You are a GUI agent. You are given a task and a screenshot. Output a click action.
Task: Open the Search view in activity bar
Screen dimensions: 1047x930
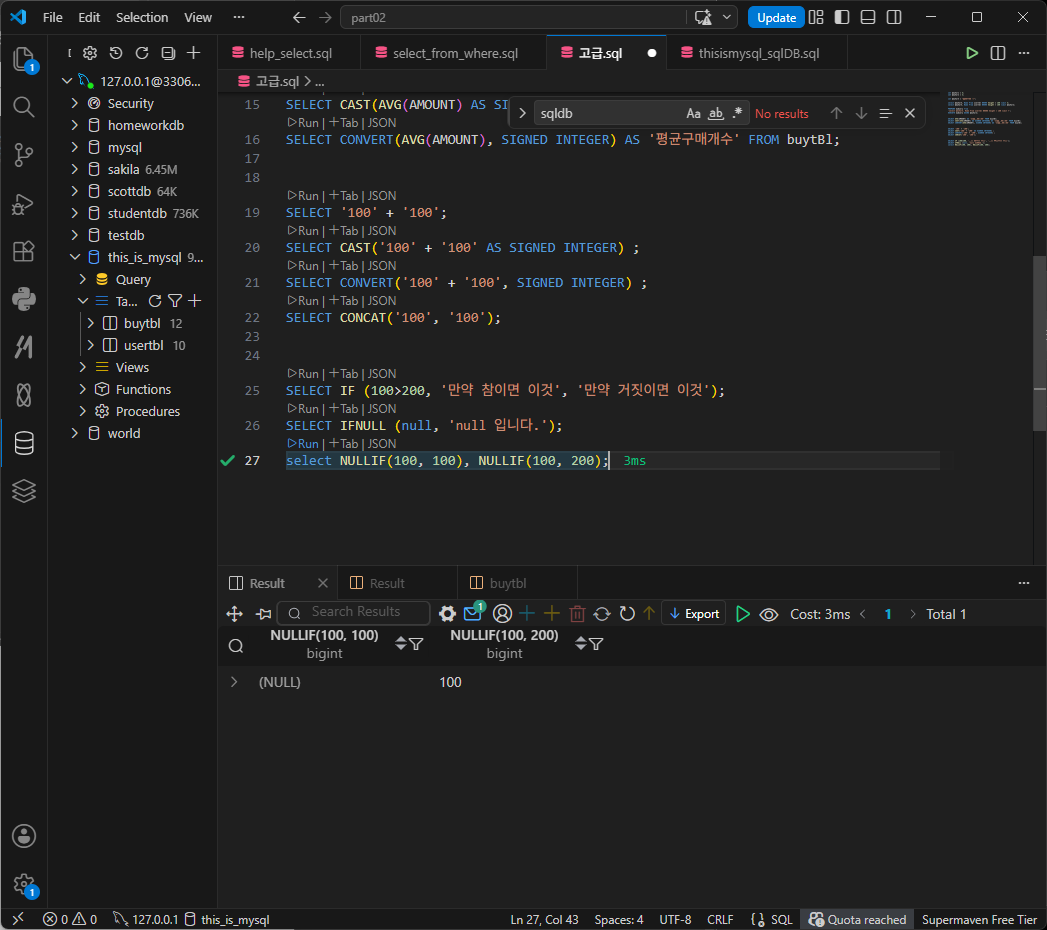(24, 106)
